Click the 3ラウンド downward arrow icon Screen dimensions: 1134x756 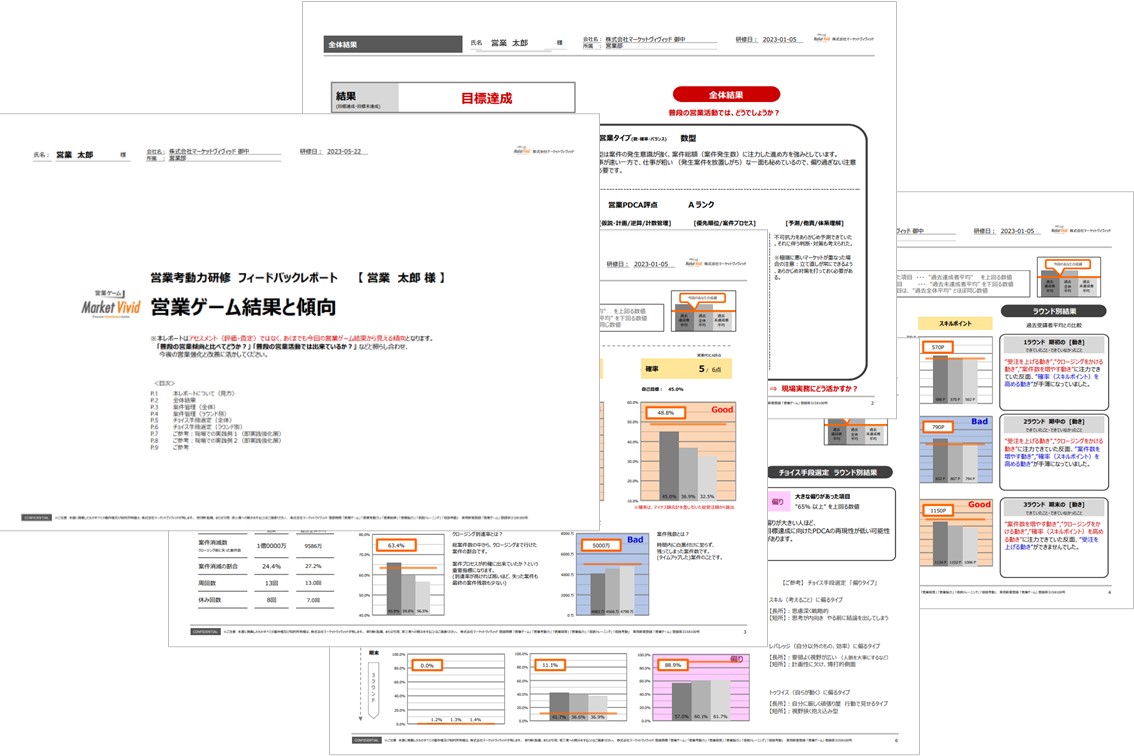coord(373,690)
